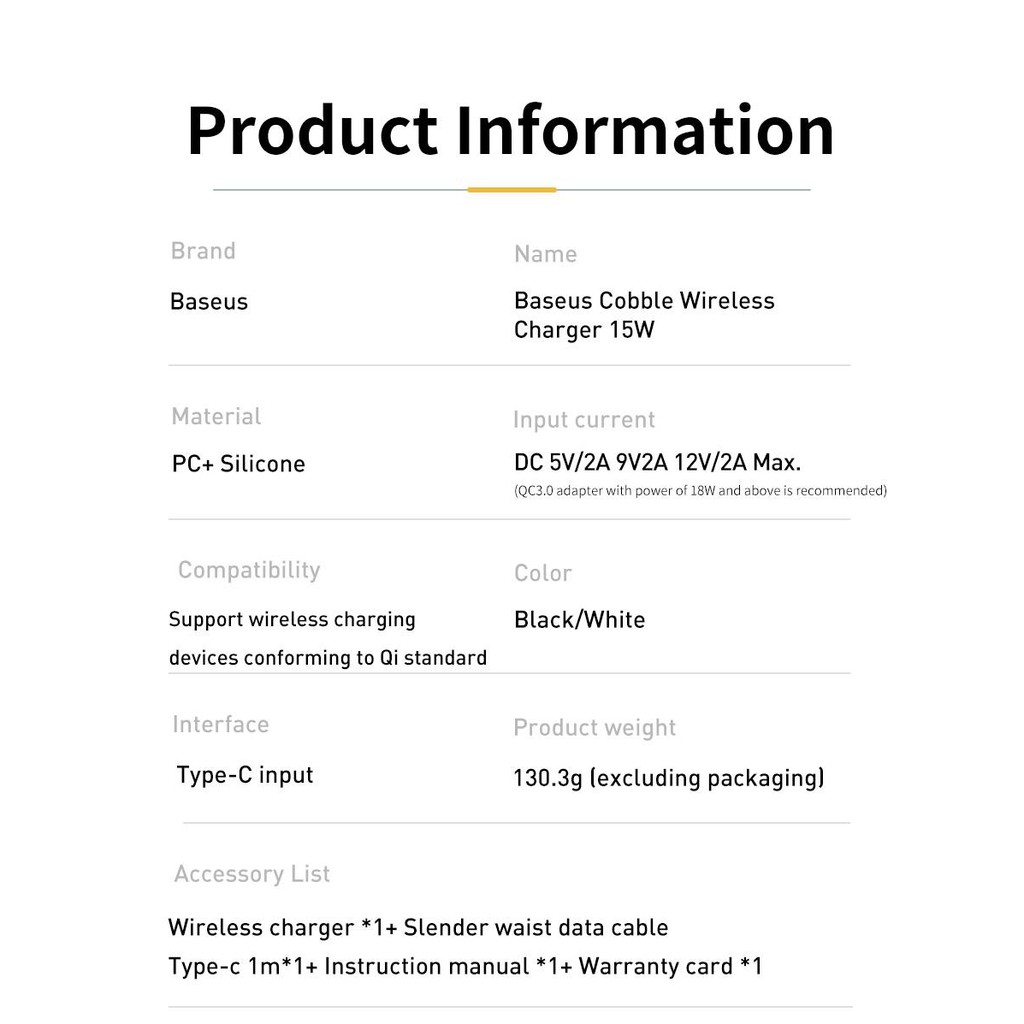Viewport: 1024px width, 1024px height.
Task: Select 130.3g excluding packaging text
Action: (x=668, y=778)
